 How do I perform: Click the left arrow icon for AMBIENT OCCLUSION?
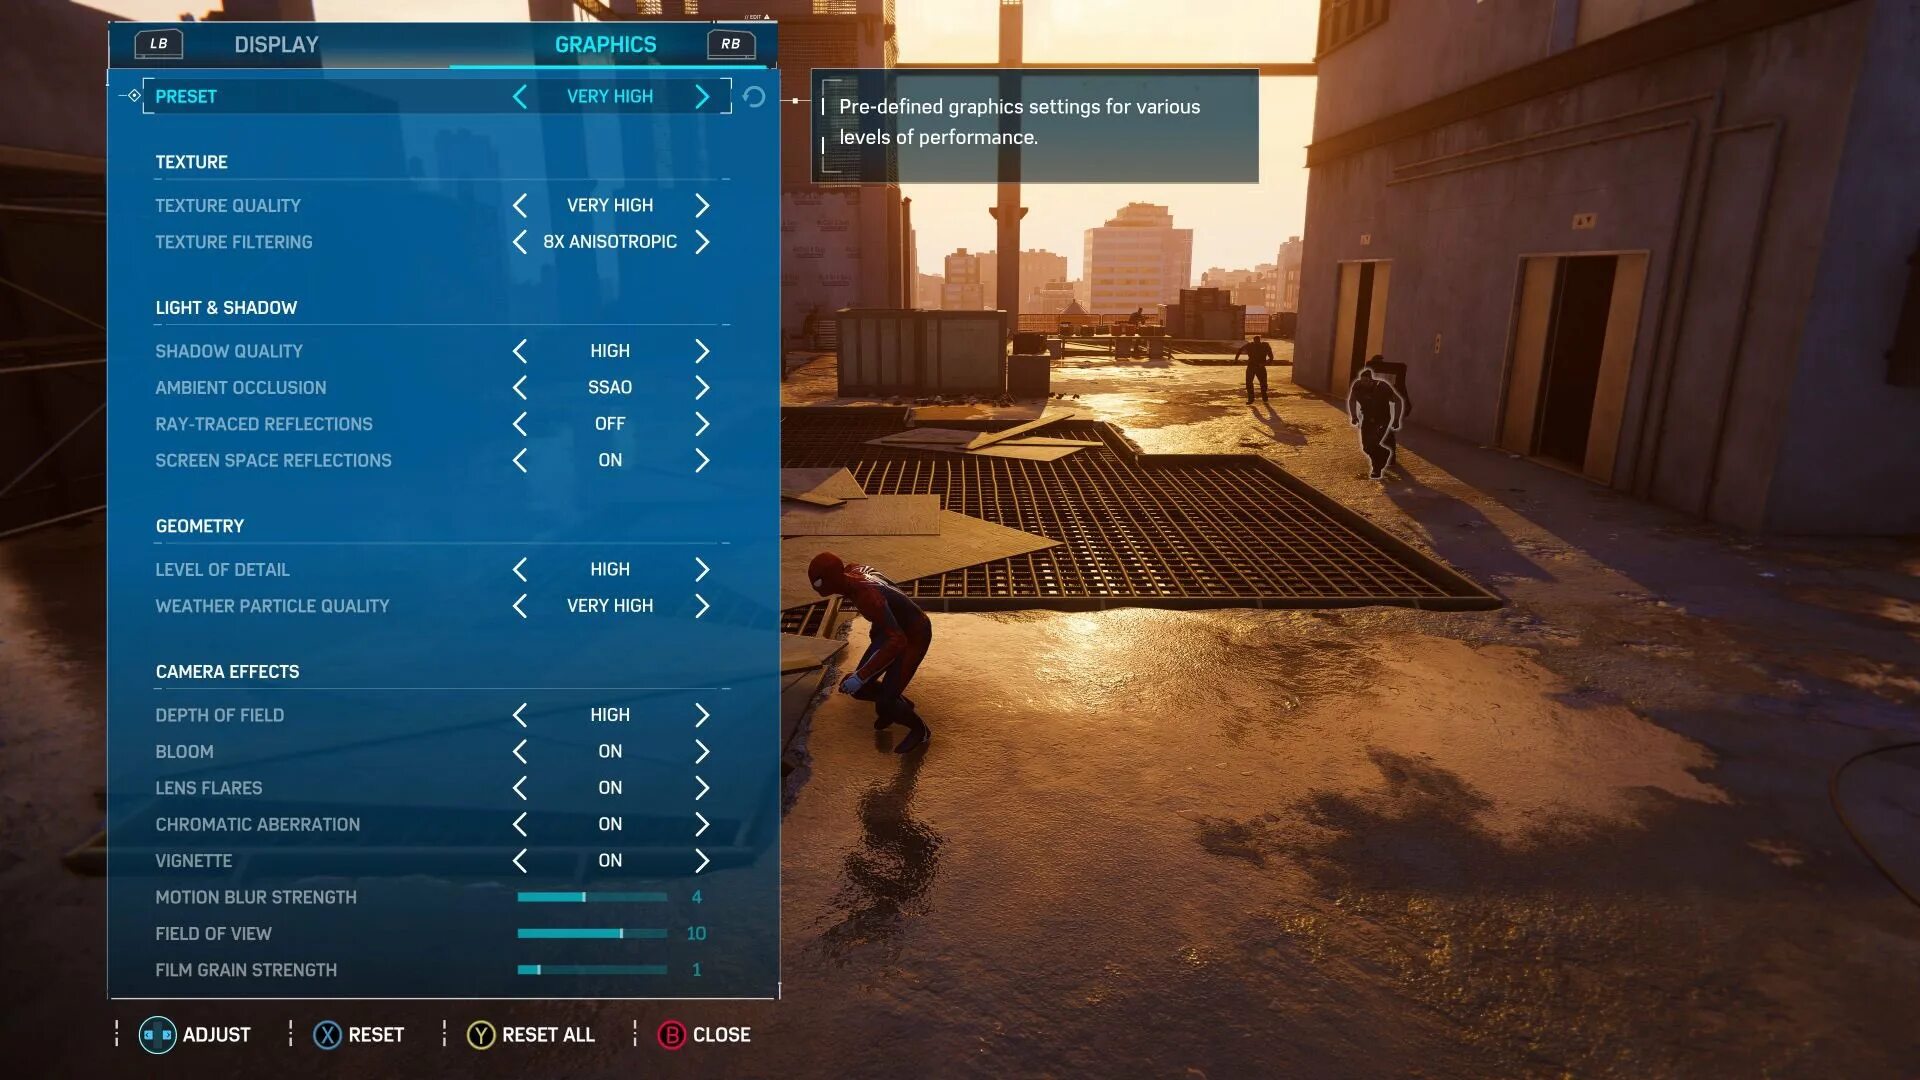click(518, 386)
